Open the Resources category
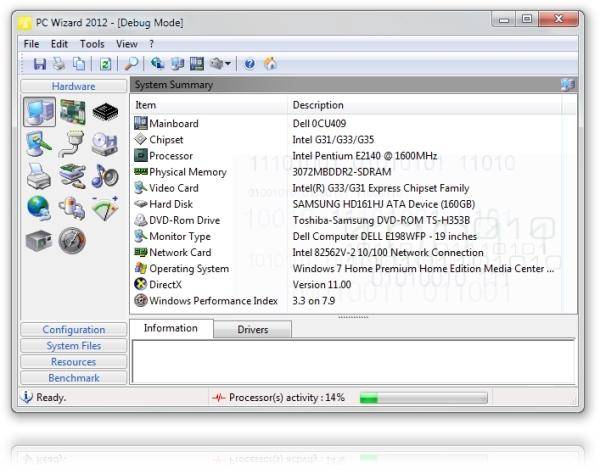This screenshot has height=472, width=600. 73,362
